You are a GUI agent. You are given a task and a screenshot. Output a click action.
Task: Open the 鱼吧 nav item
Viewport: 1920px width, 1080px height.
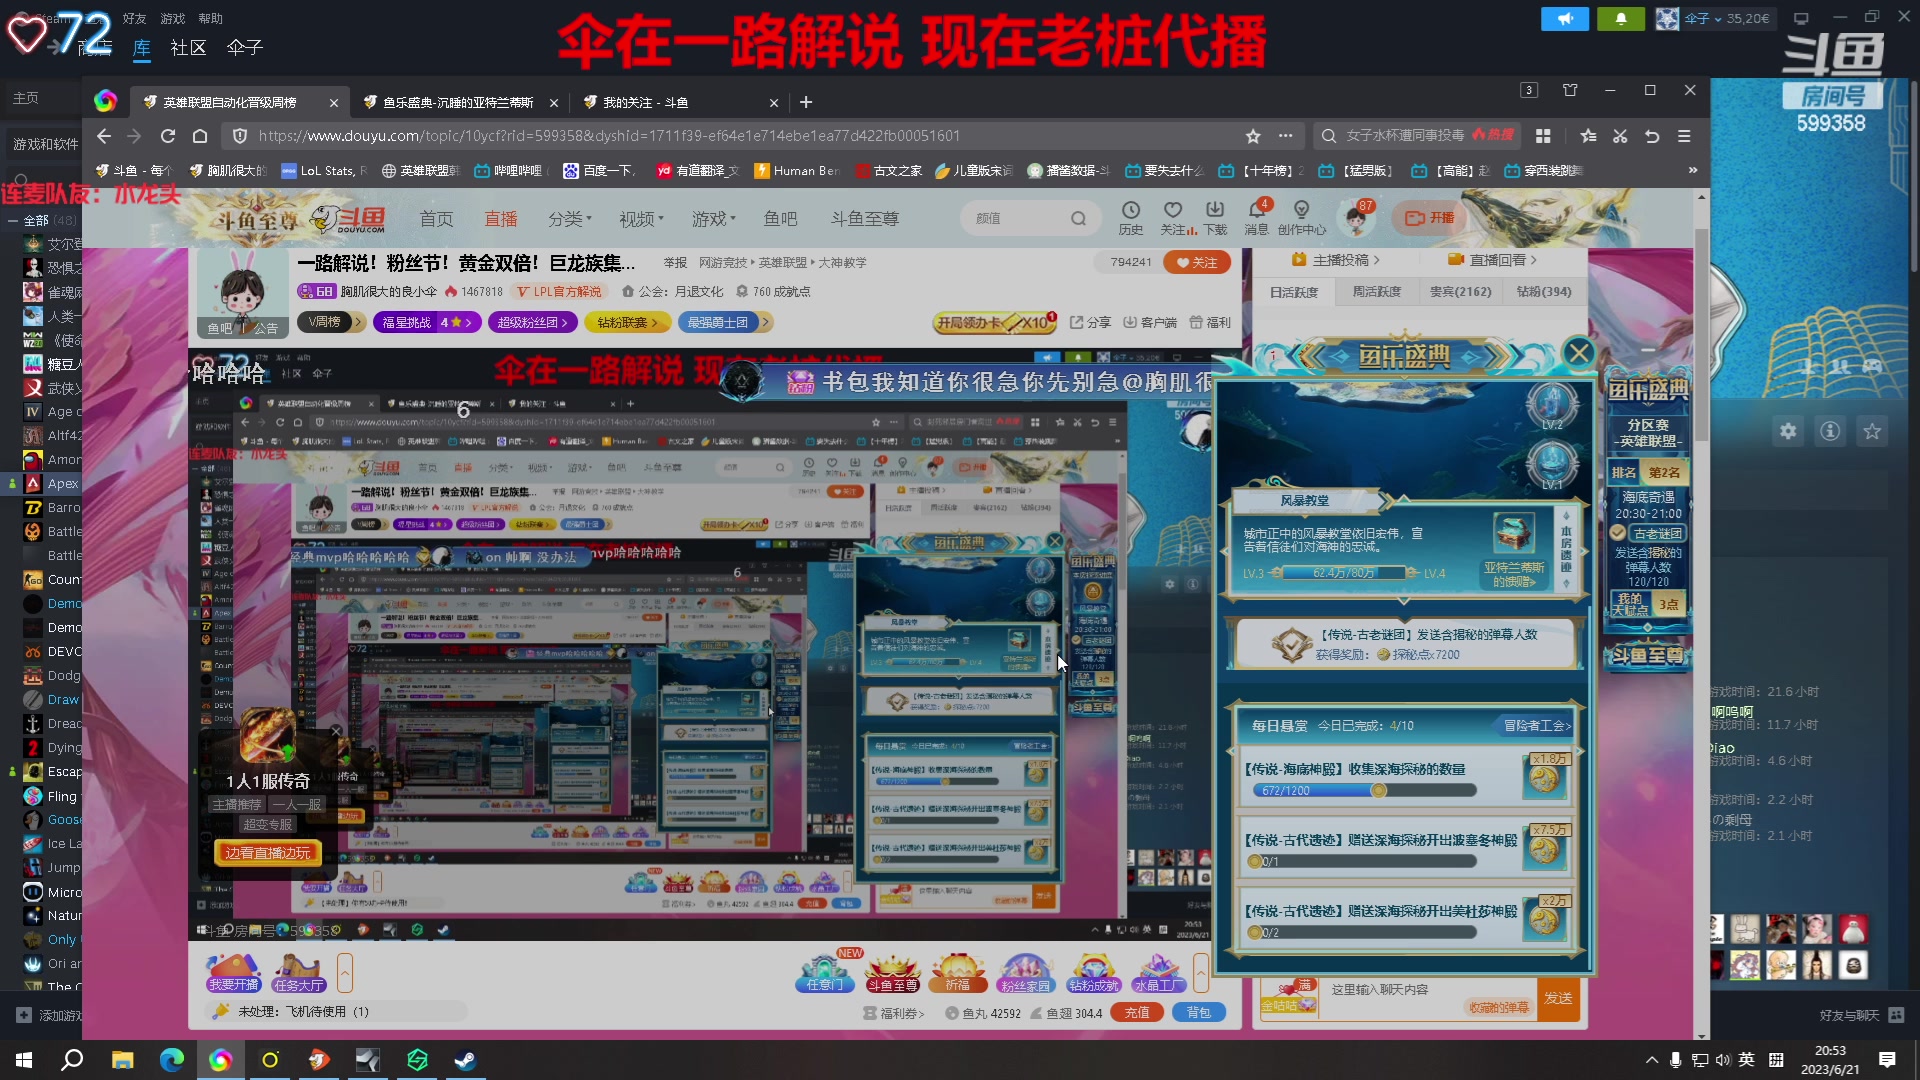tap(780, 218)
